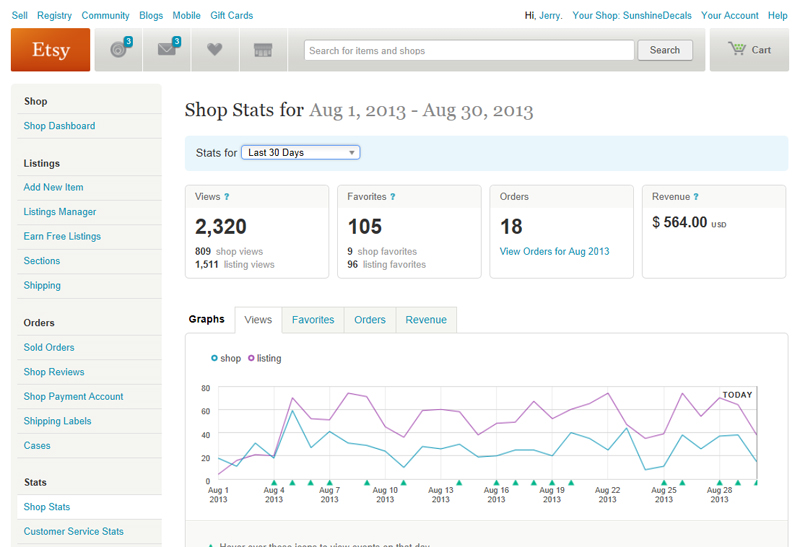Viewport: 800px width, 547px height.
Task: Open Your Account
Action: 730,15
